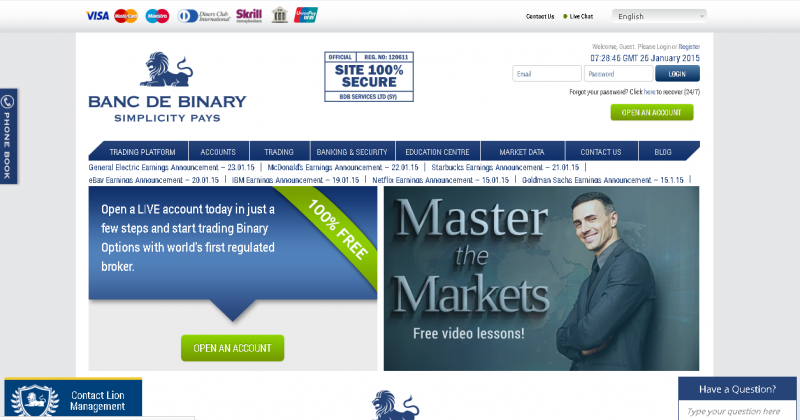Click the MasterCard payment icon
Screen dimensions: 800x420
click(x=126, y=16)
